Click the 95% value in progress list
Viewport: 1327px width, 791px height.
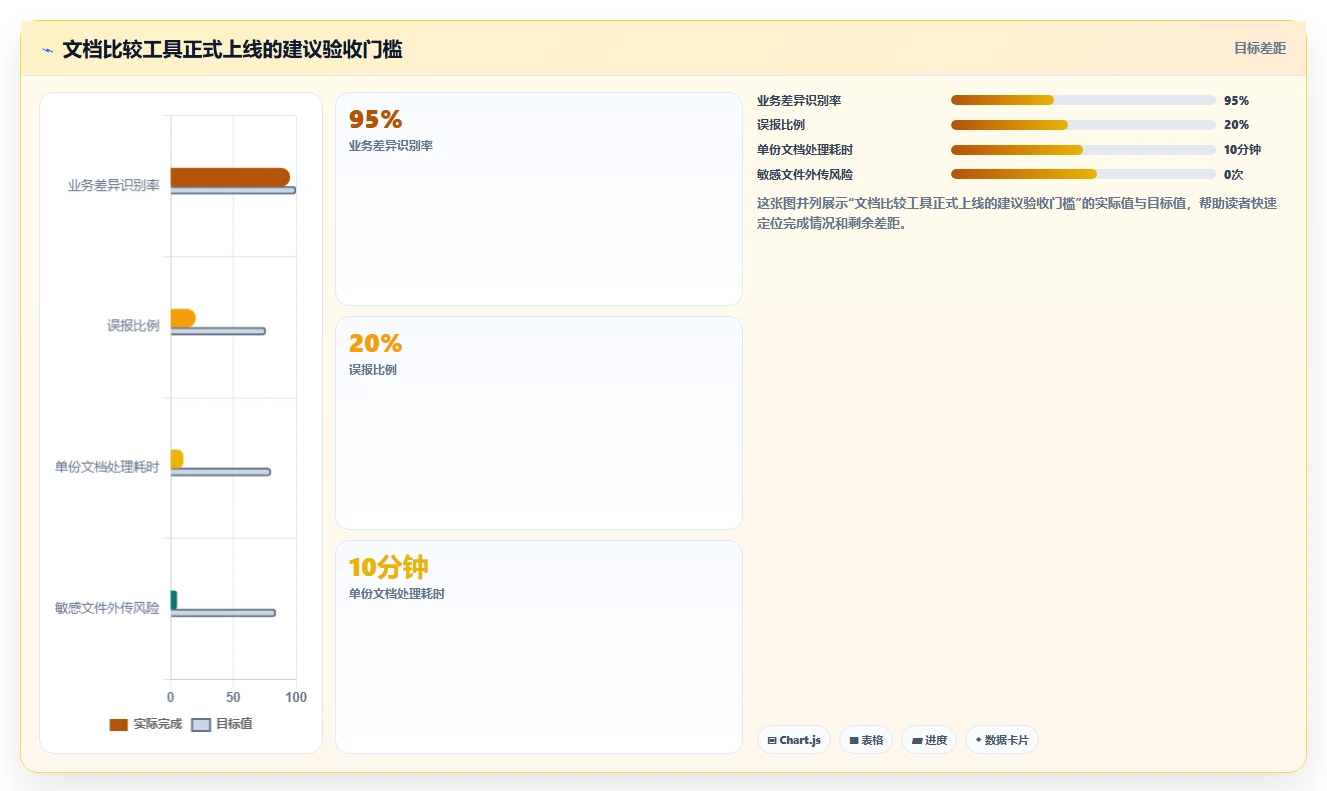coord(1236,100)
